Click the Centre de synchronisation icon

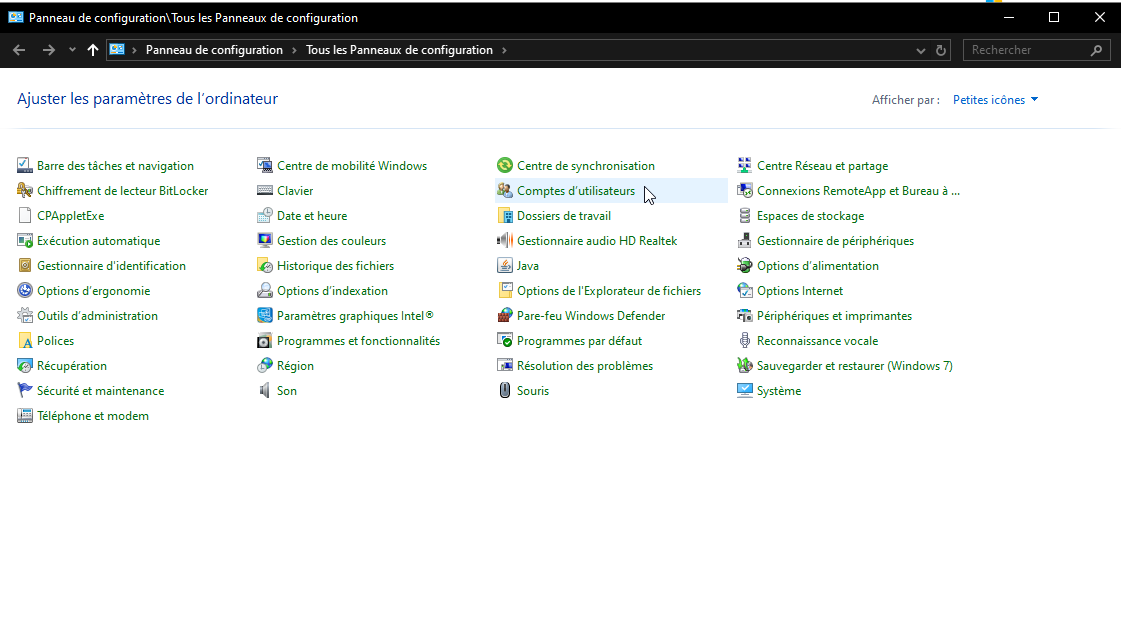[x=505, y=166]
